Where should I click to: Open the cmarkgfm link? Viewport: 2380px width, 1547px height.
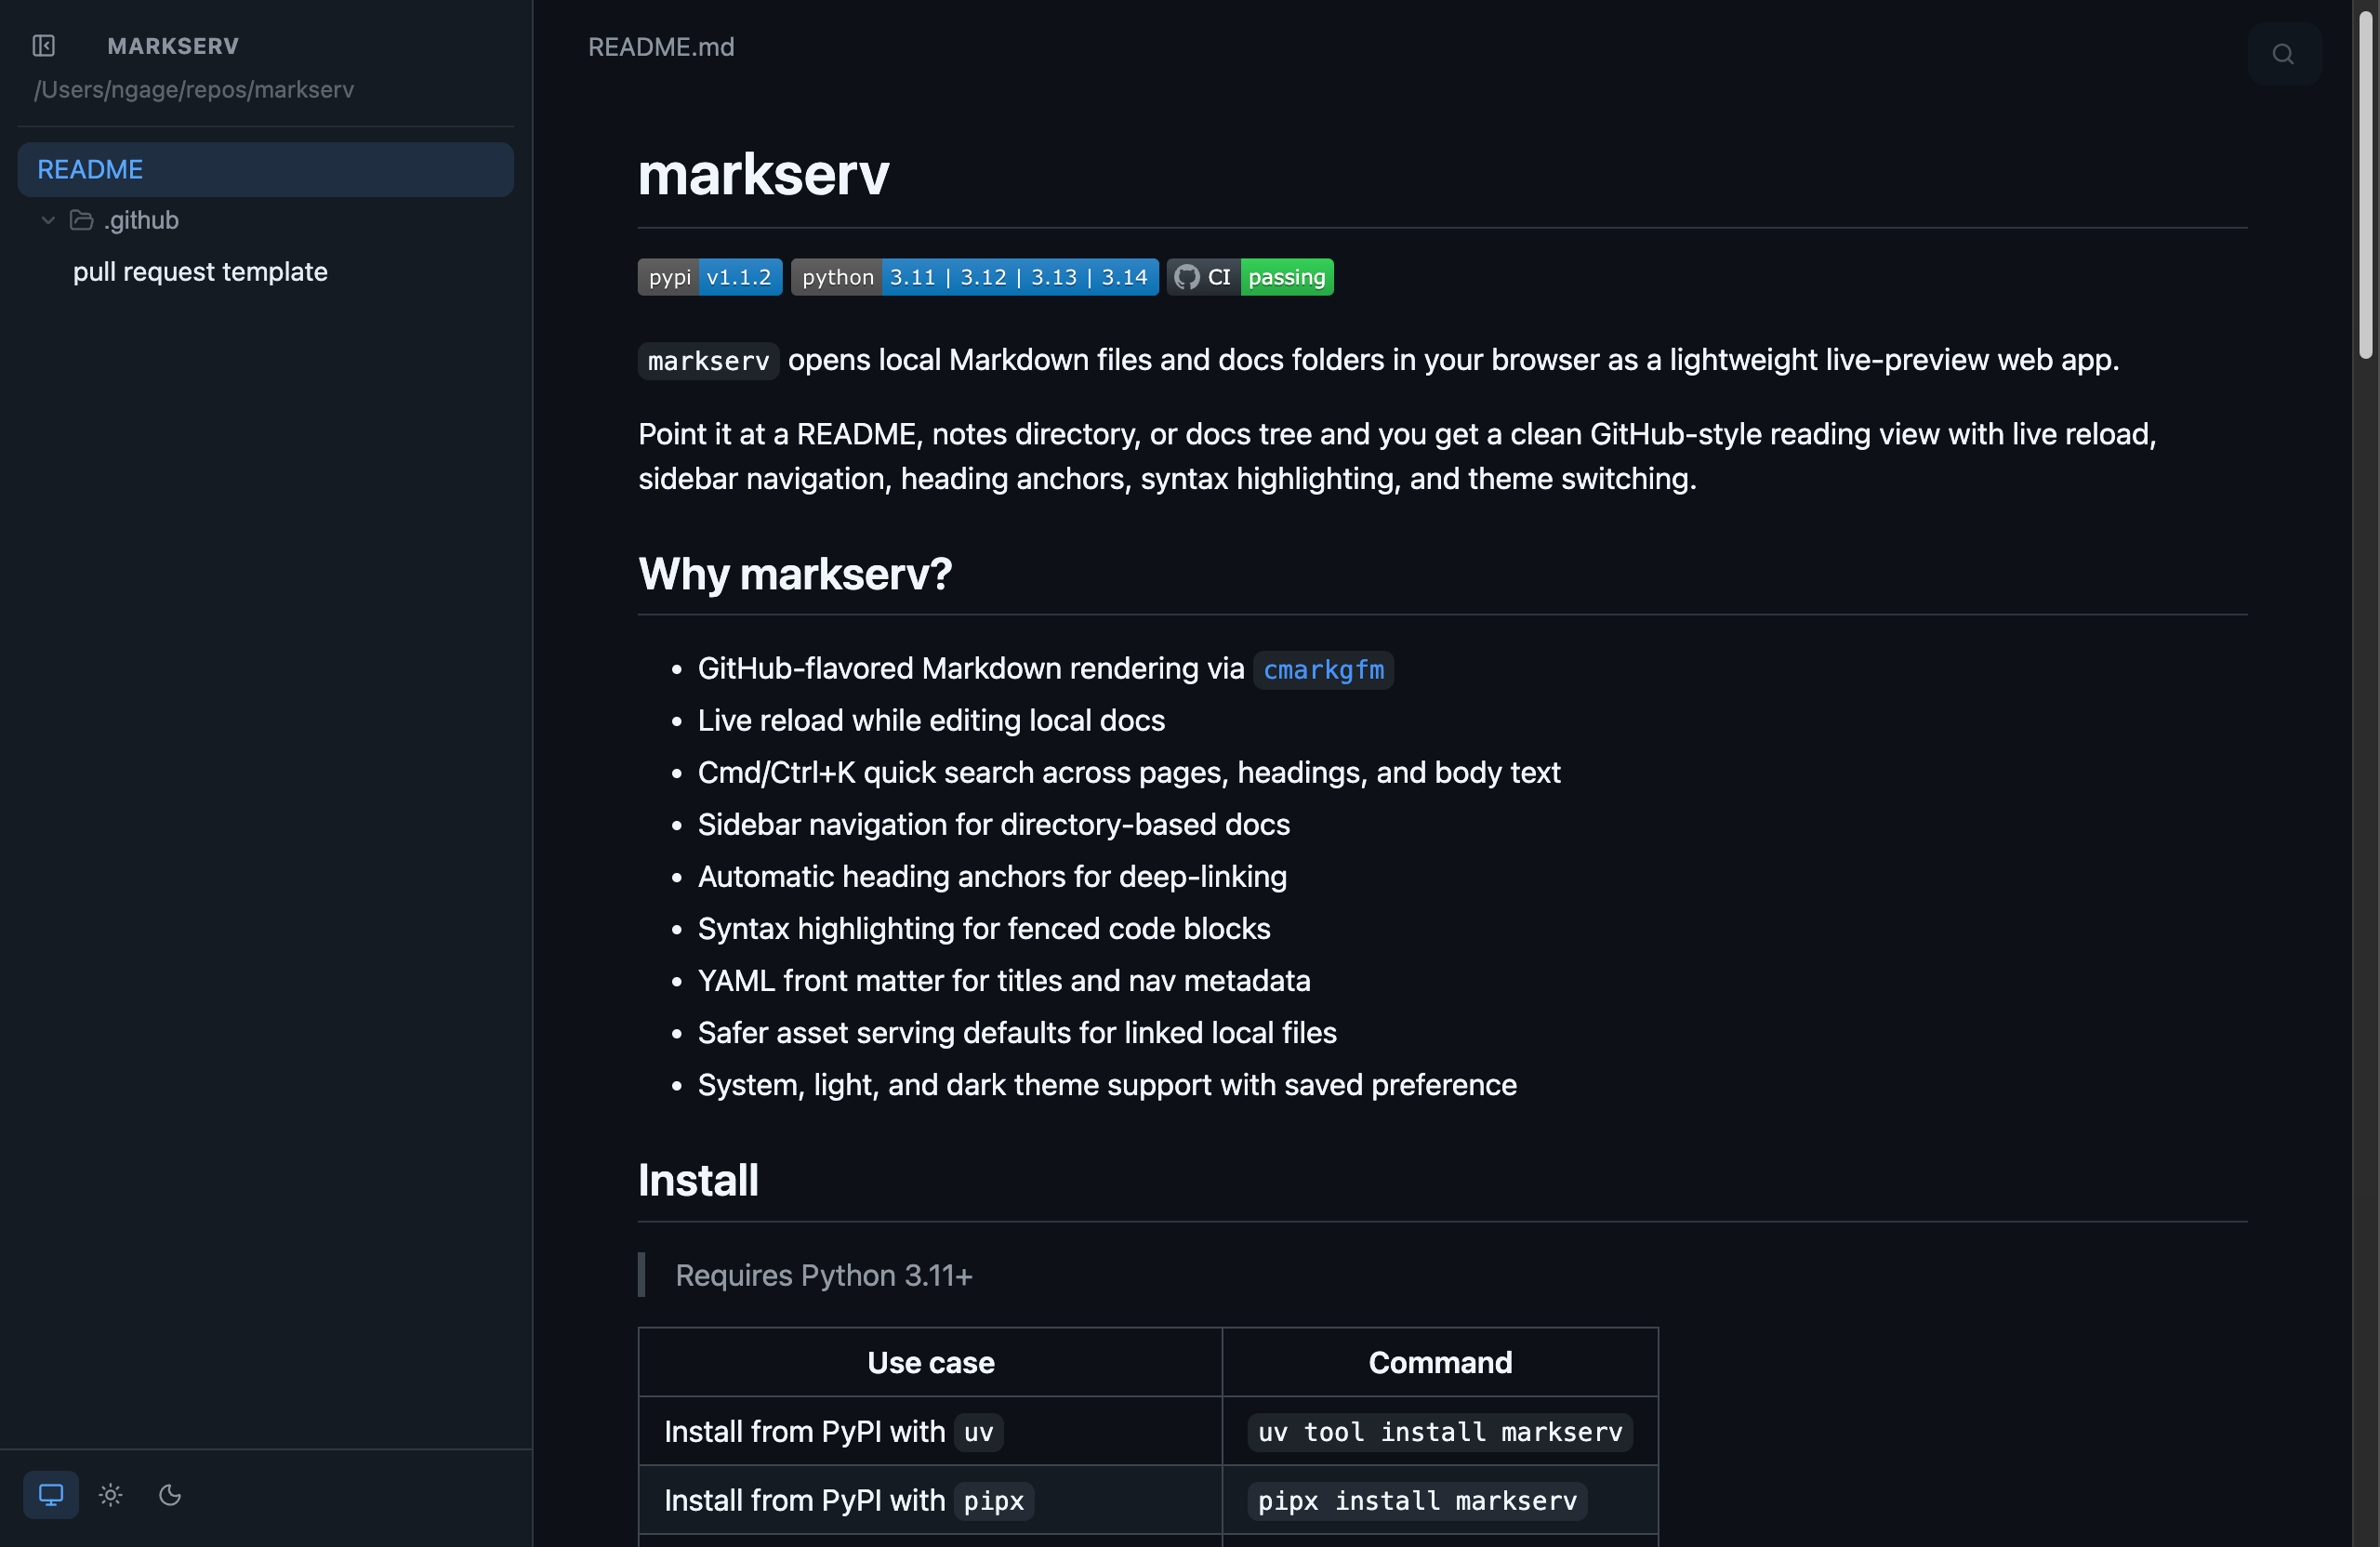tap(1322, 670)
